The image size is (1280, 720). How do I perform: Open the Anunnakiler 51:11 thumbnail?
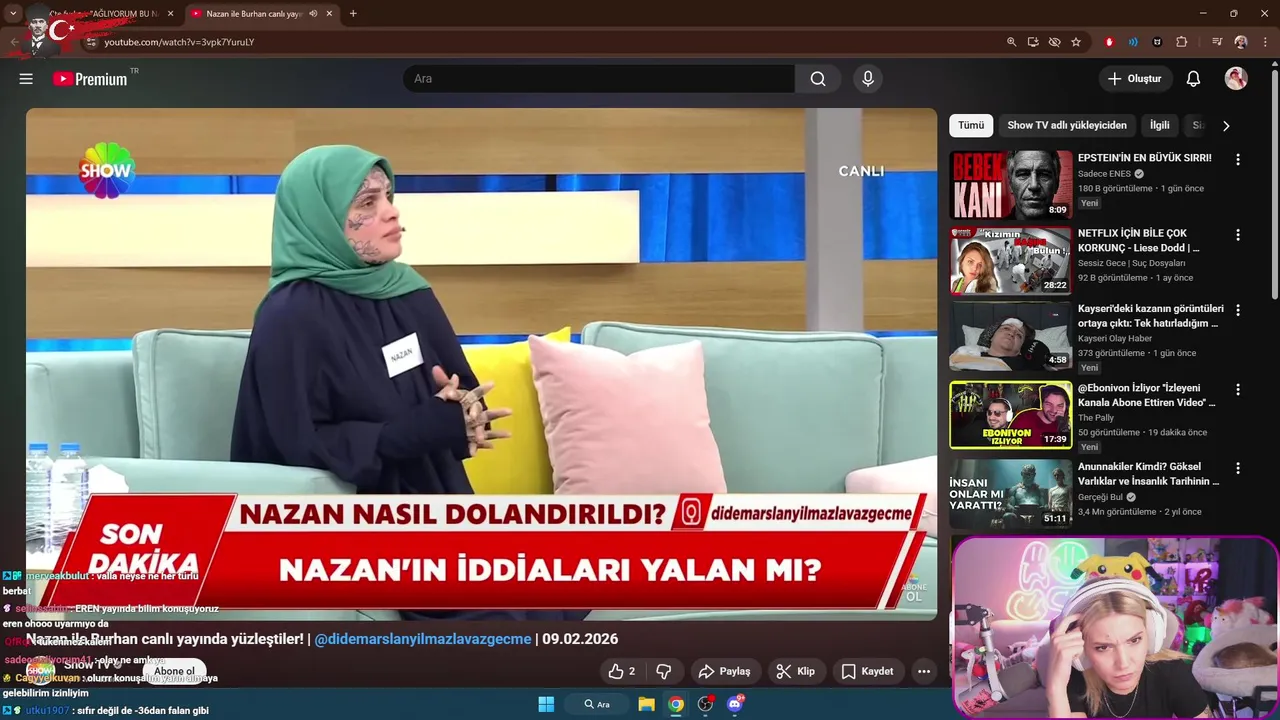[1010, 493]
